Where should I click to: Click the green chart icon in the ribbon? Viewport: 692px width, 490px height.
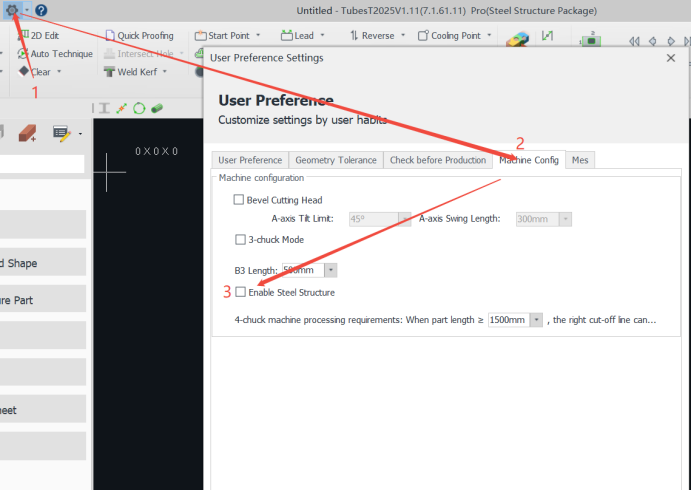[x=547, y=36]
